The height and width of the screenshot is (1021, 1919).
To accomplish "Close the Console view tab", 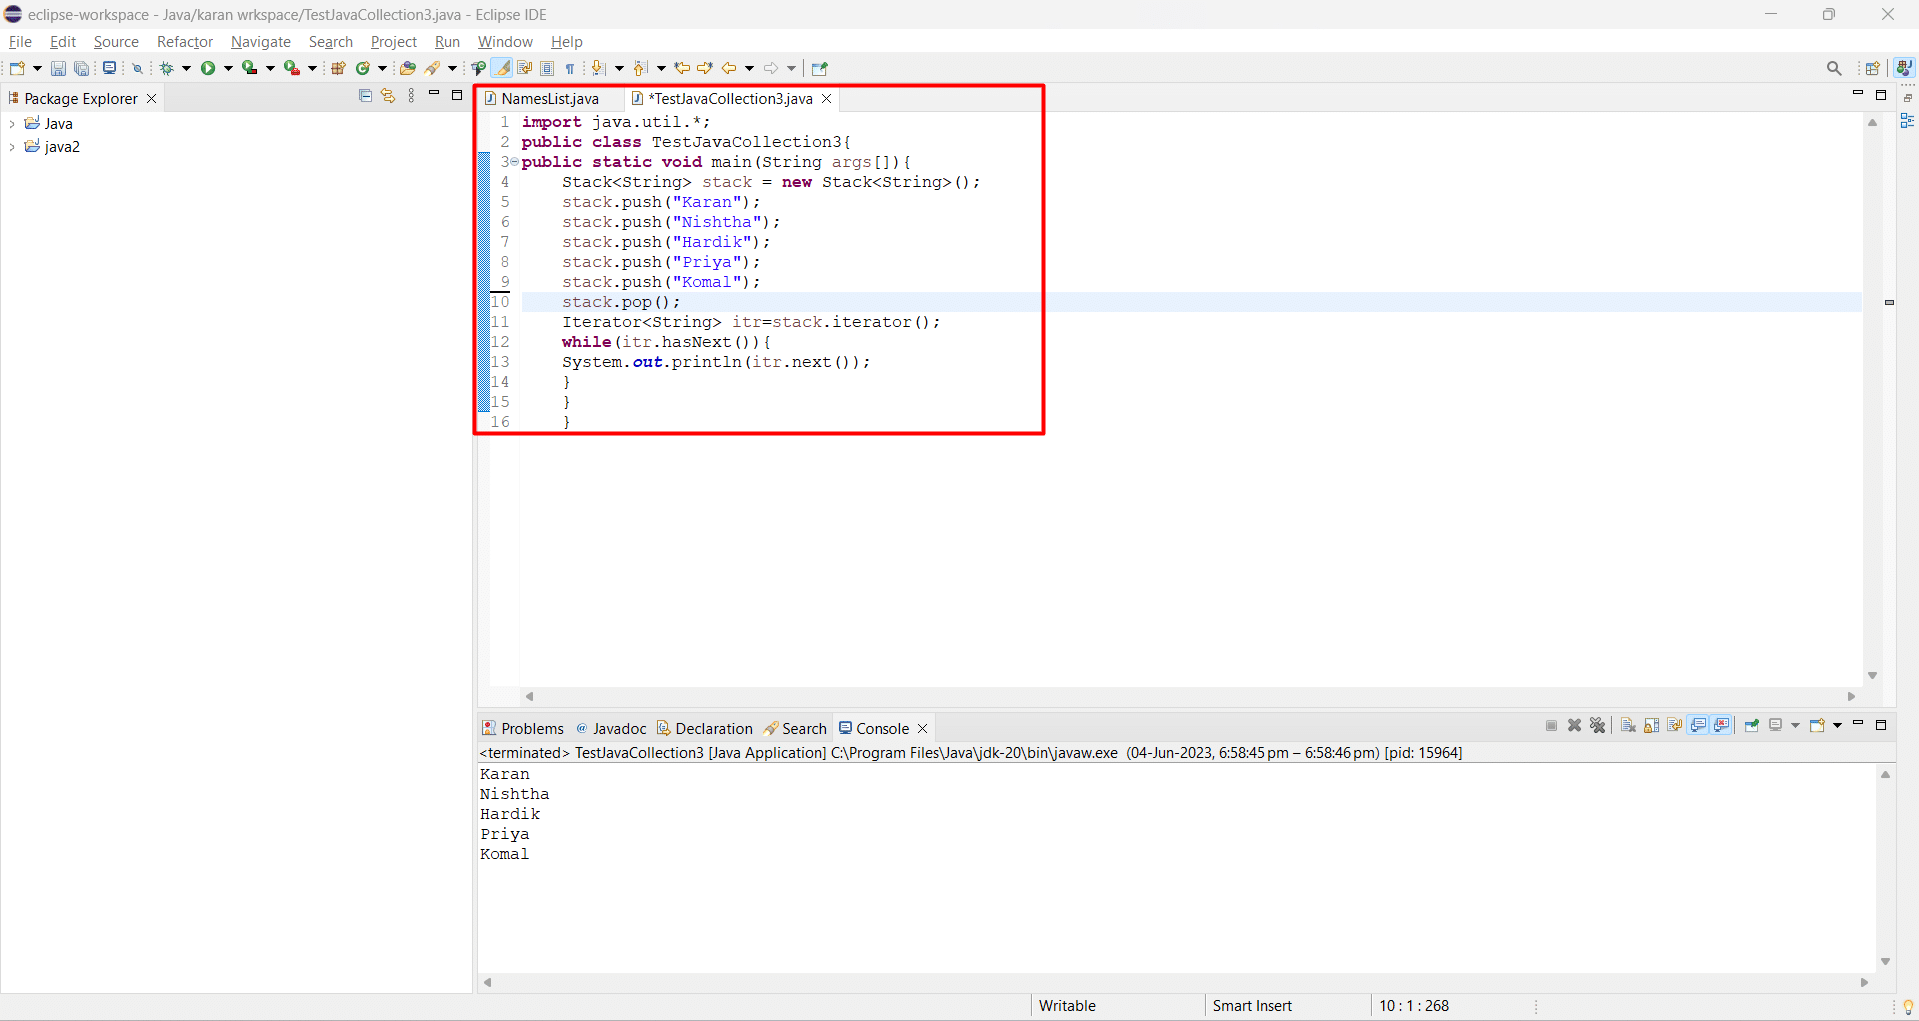I will tap(923, 728).
